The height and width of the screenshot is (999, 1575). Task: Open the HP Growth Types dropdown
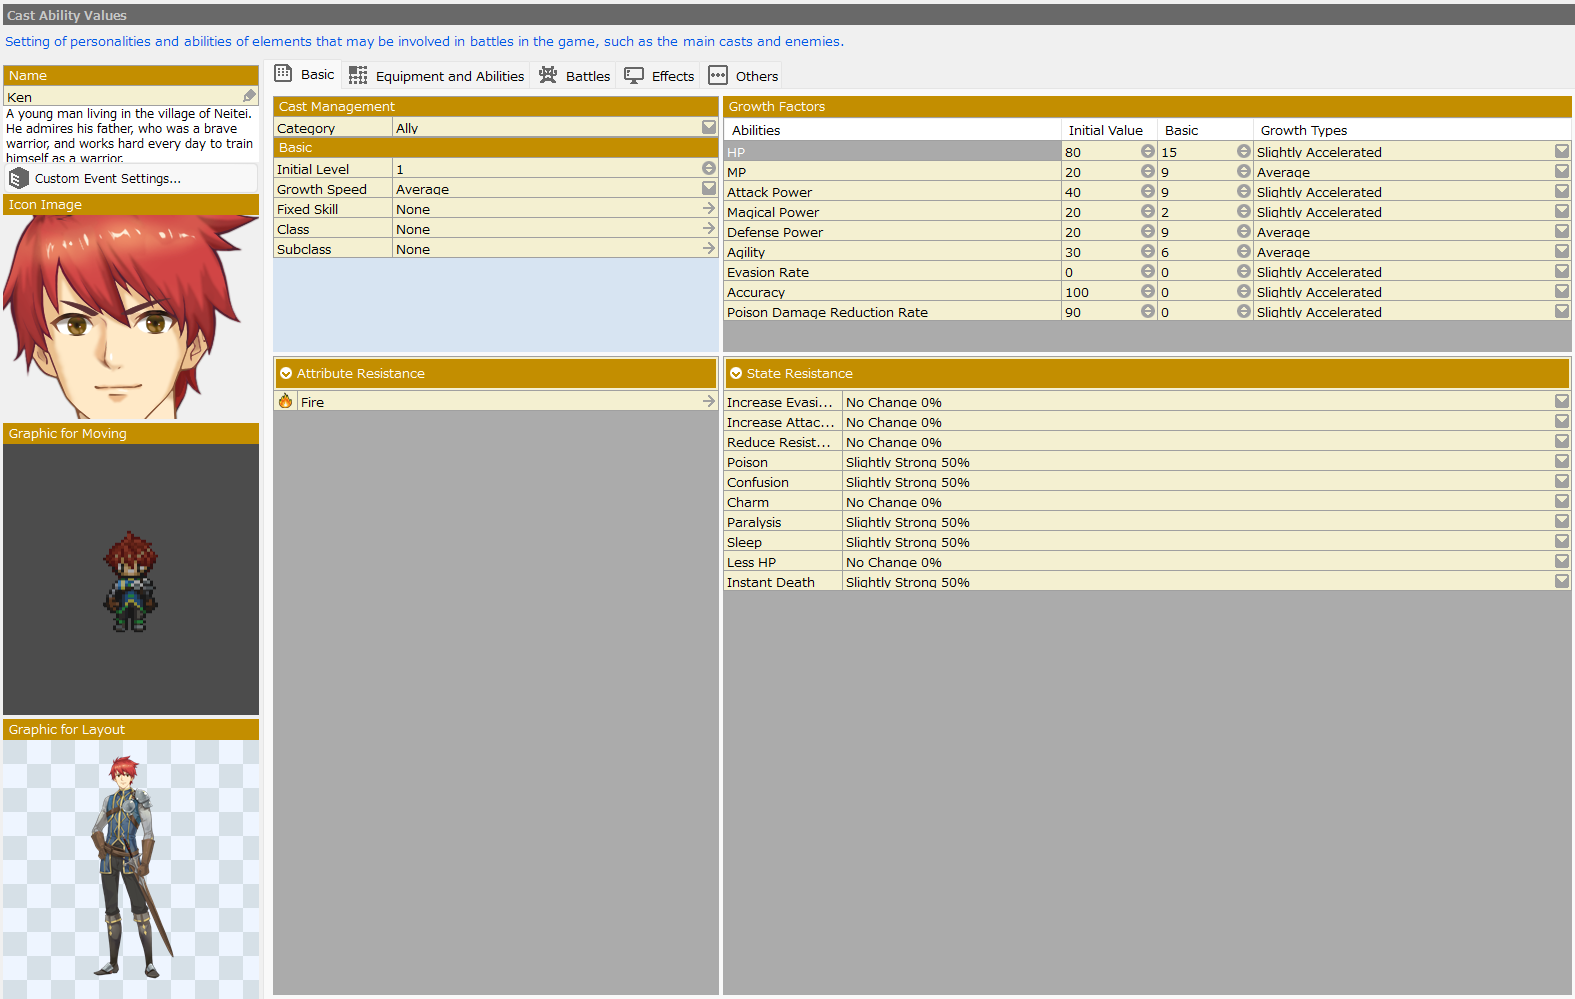click(x=1561, y=151)
